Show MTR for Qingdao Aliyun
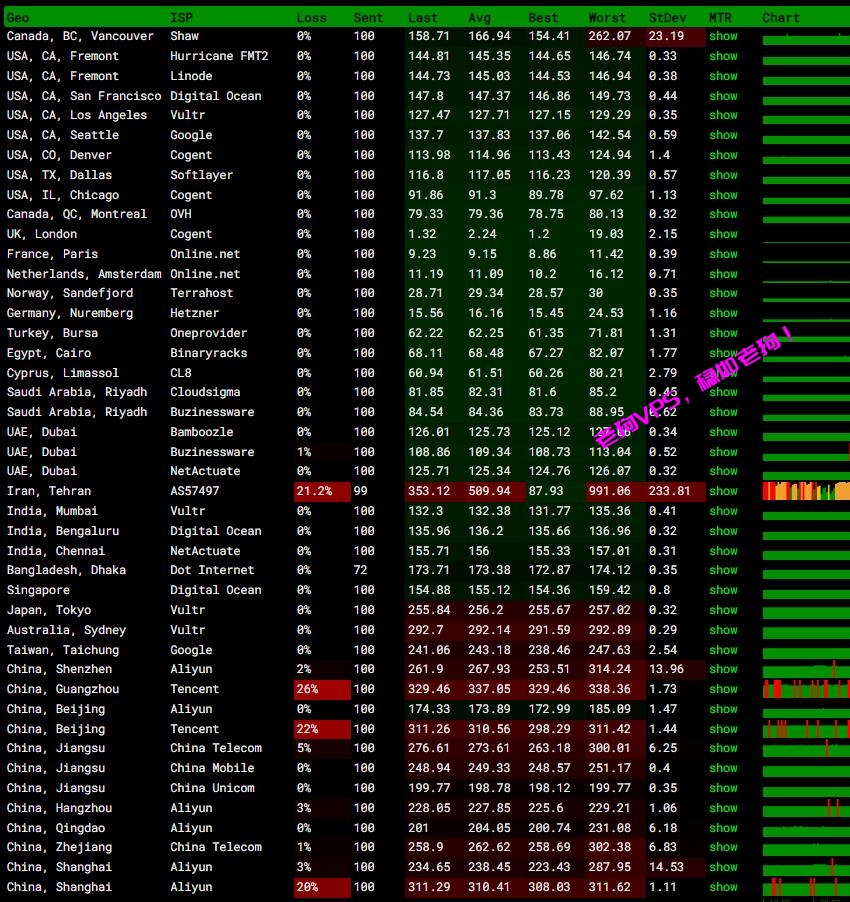 click(x=723, y=828)
